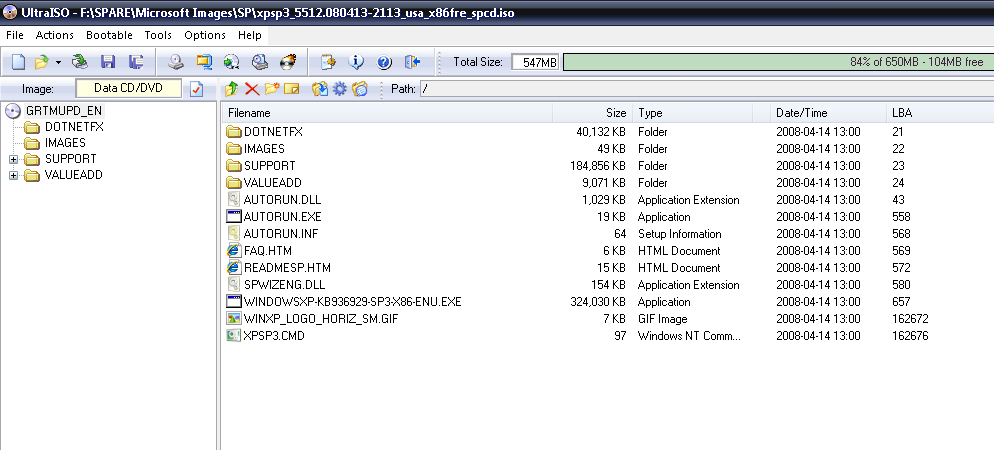Click the blue question mark Help icon
The height and width of the screenshot is (450, 994).
[x=384, y=62]
